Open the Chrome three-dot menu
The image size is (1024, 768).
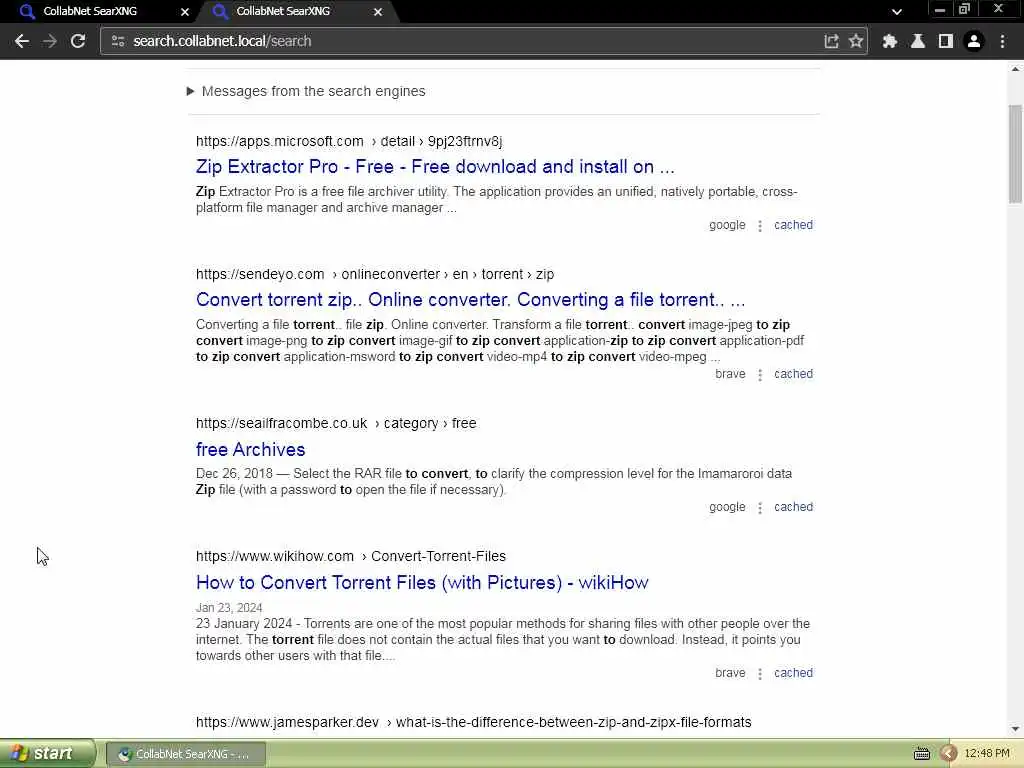[x=1002, y=41]
